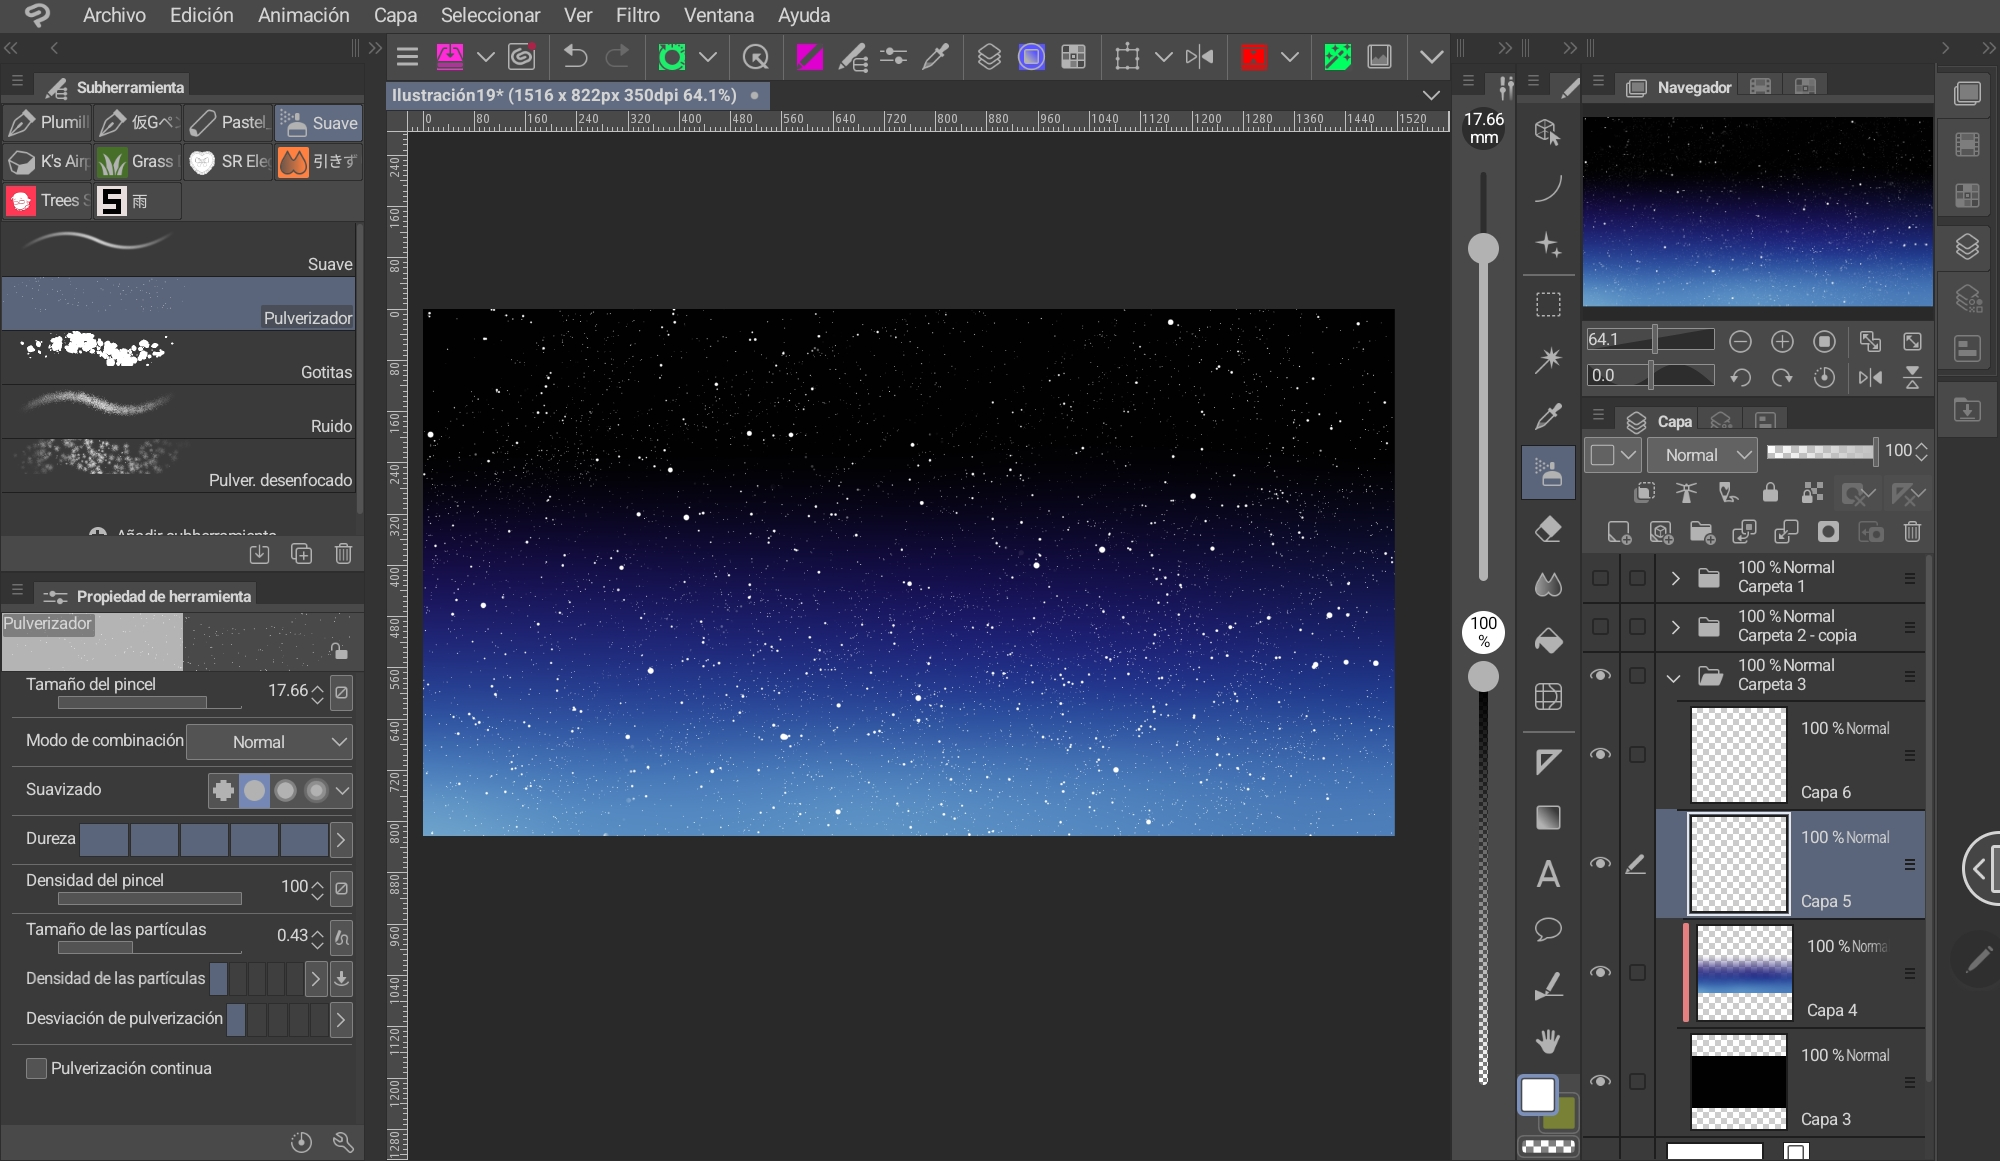Click the white foreground color swatch

coord(1537,1095)
